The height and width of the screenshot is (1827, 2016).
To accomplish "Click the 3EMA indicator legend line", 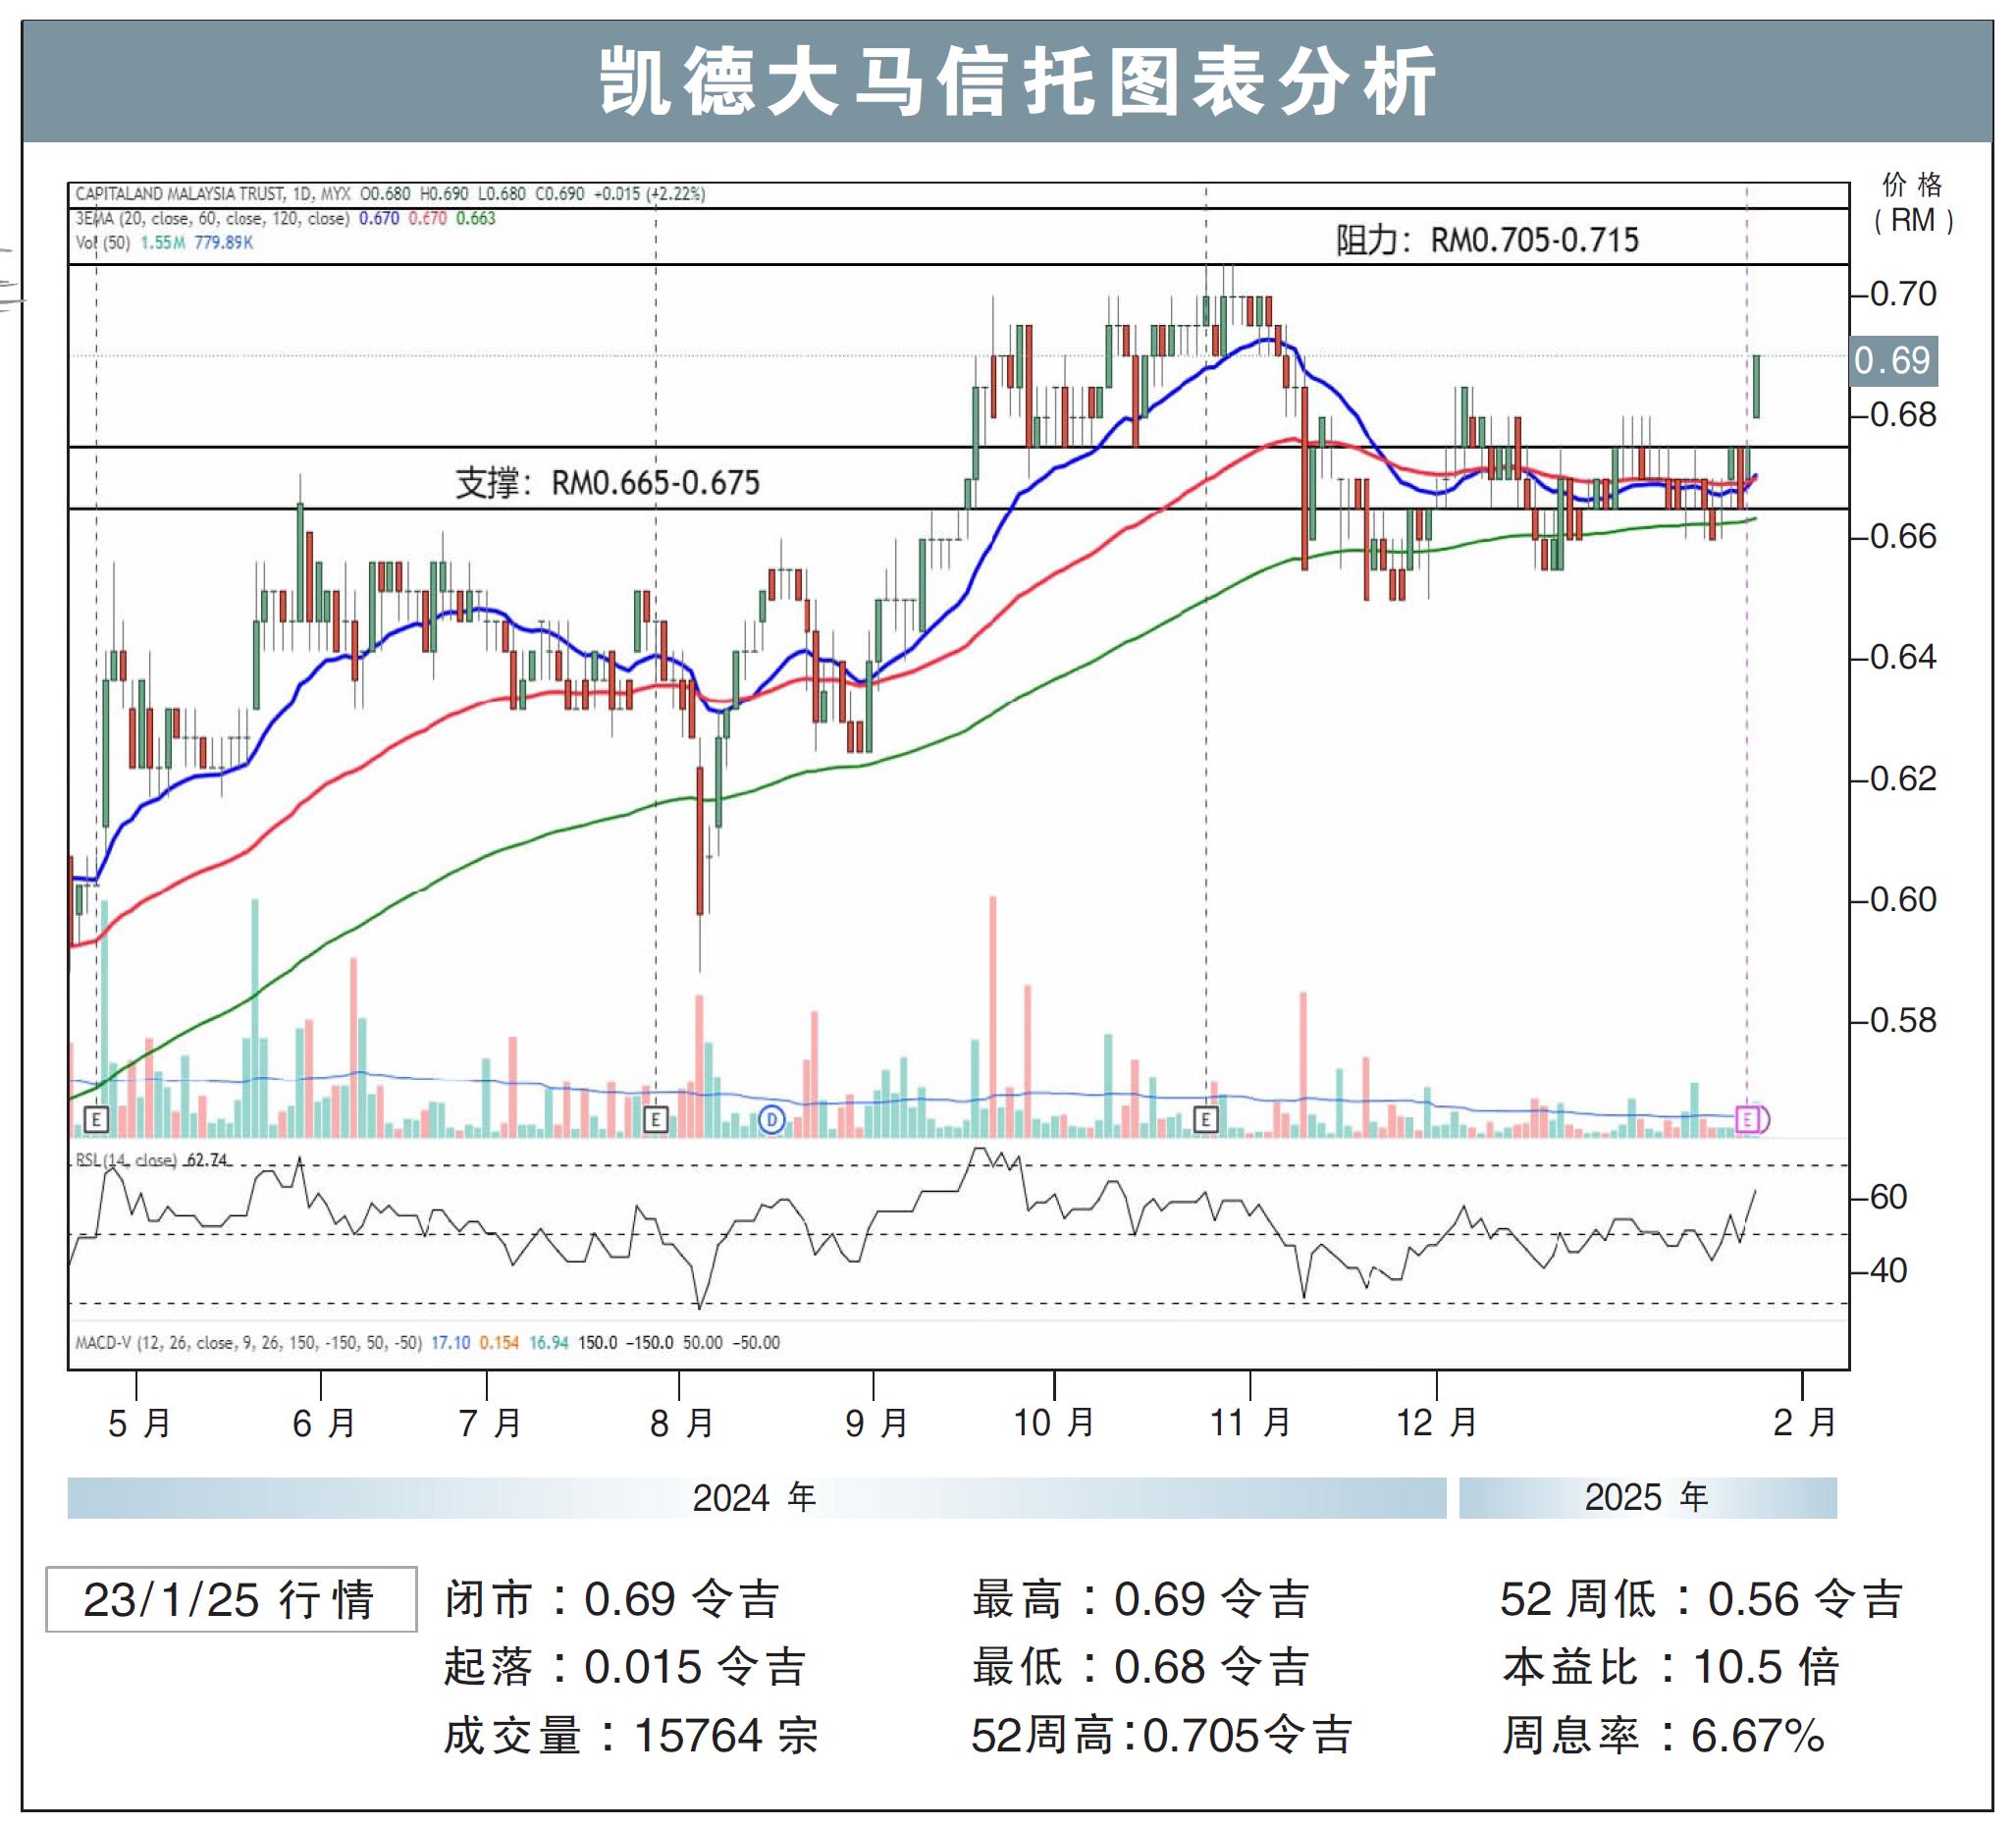I will point(285,218).
